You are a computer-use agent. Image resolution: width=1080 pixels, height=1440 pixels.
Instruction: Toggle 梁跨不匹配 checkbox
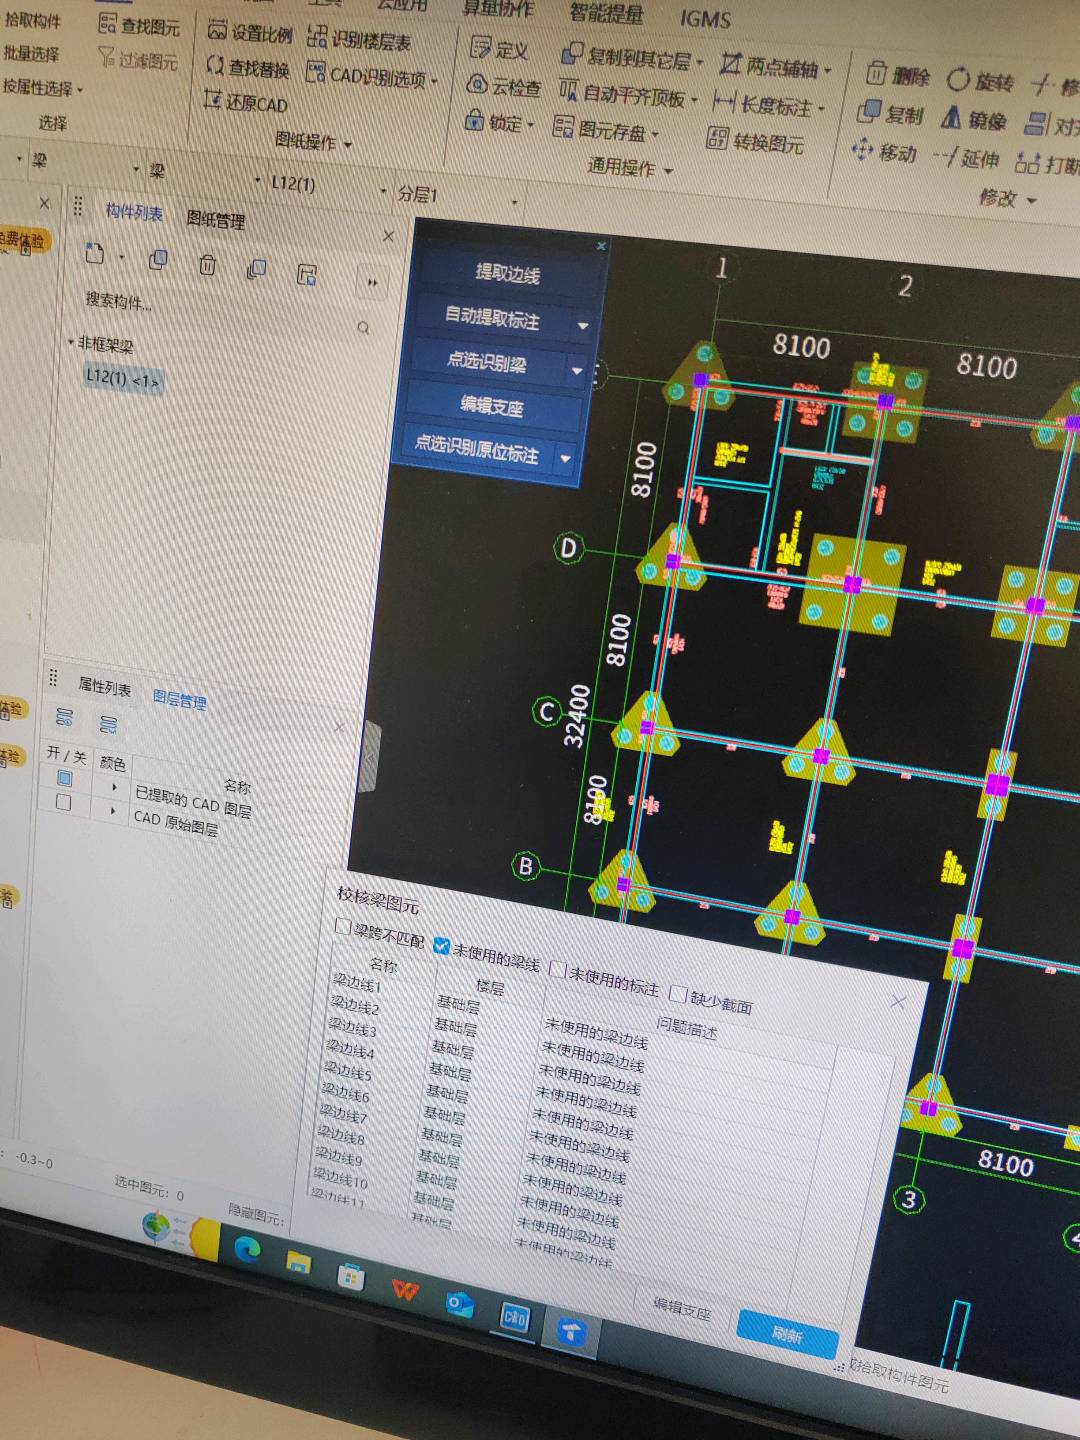tap(343, 927)
